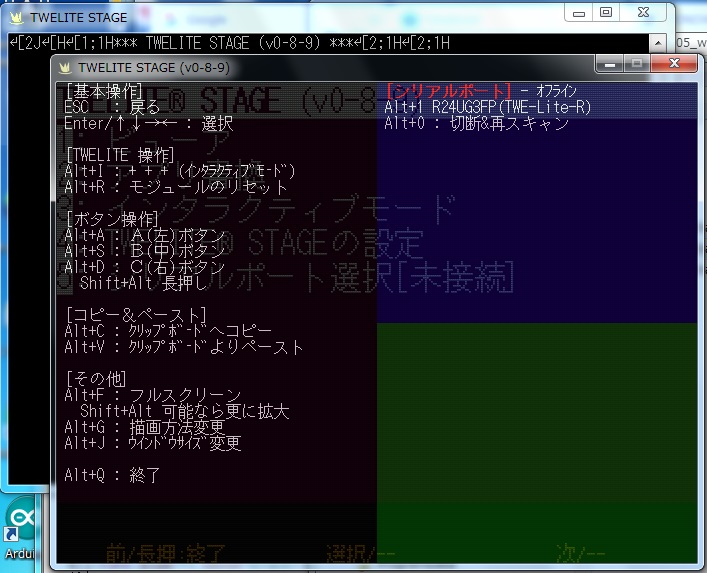Screen dimensions: 707x573
Task: Select the Alt+1 R24UG3FP(TWE-Lite-R) serial port line
Action: click(487, 107)
